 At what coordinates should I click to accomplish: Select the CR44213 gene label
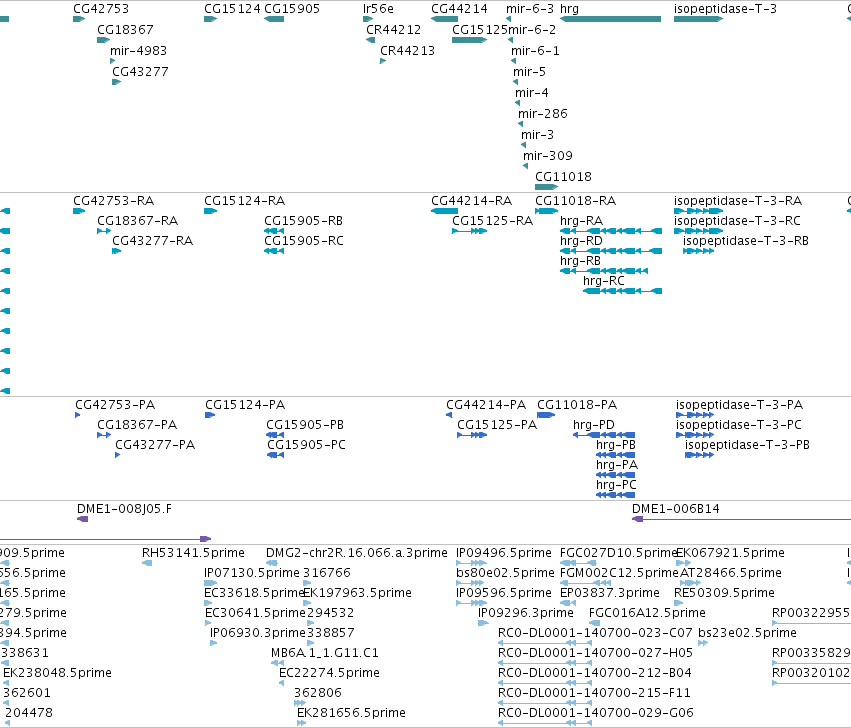pos(407,50)
